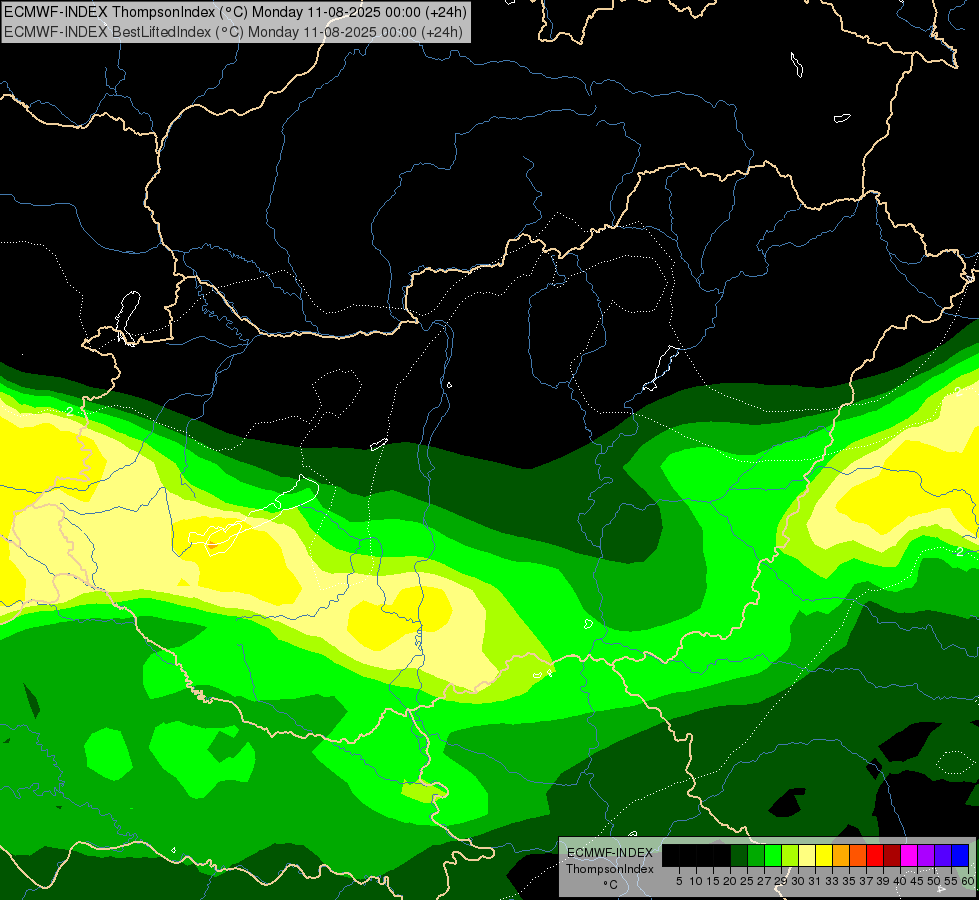Click legend tick value 30
This screenshot has height=900, width=979.
click(797, 881)
